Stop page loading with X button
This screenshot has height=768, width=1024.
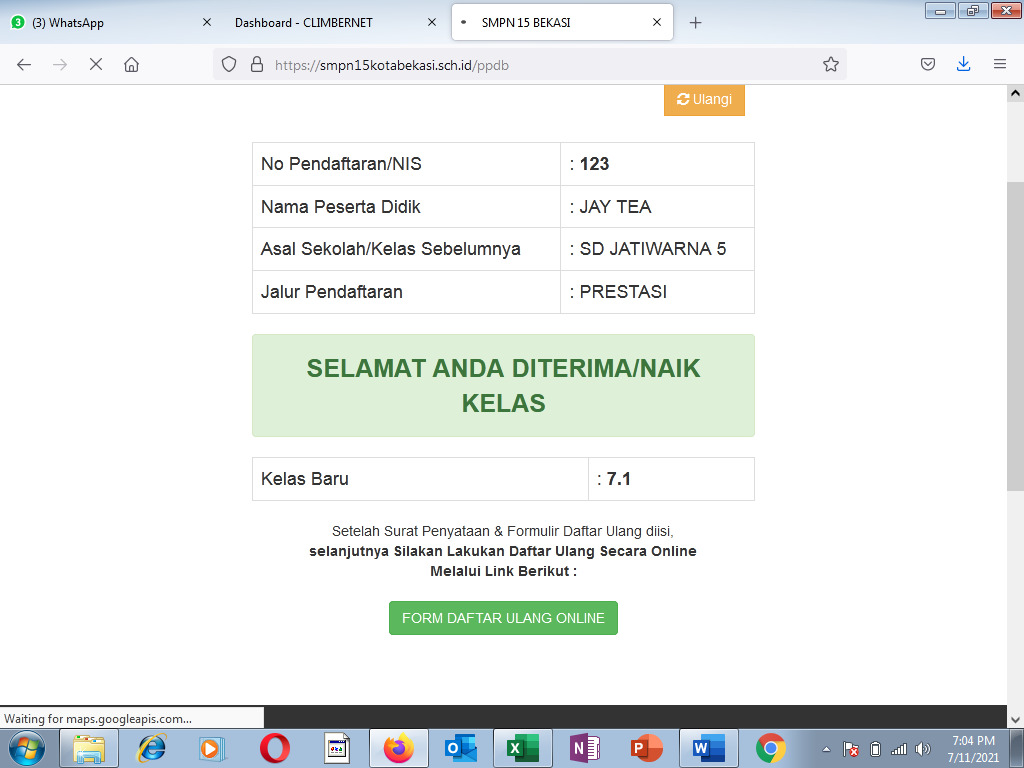[96, 64]
